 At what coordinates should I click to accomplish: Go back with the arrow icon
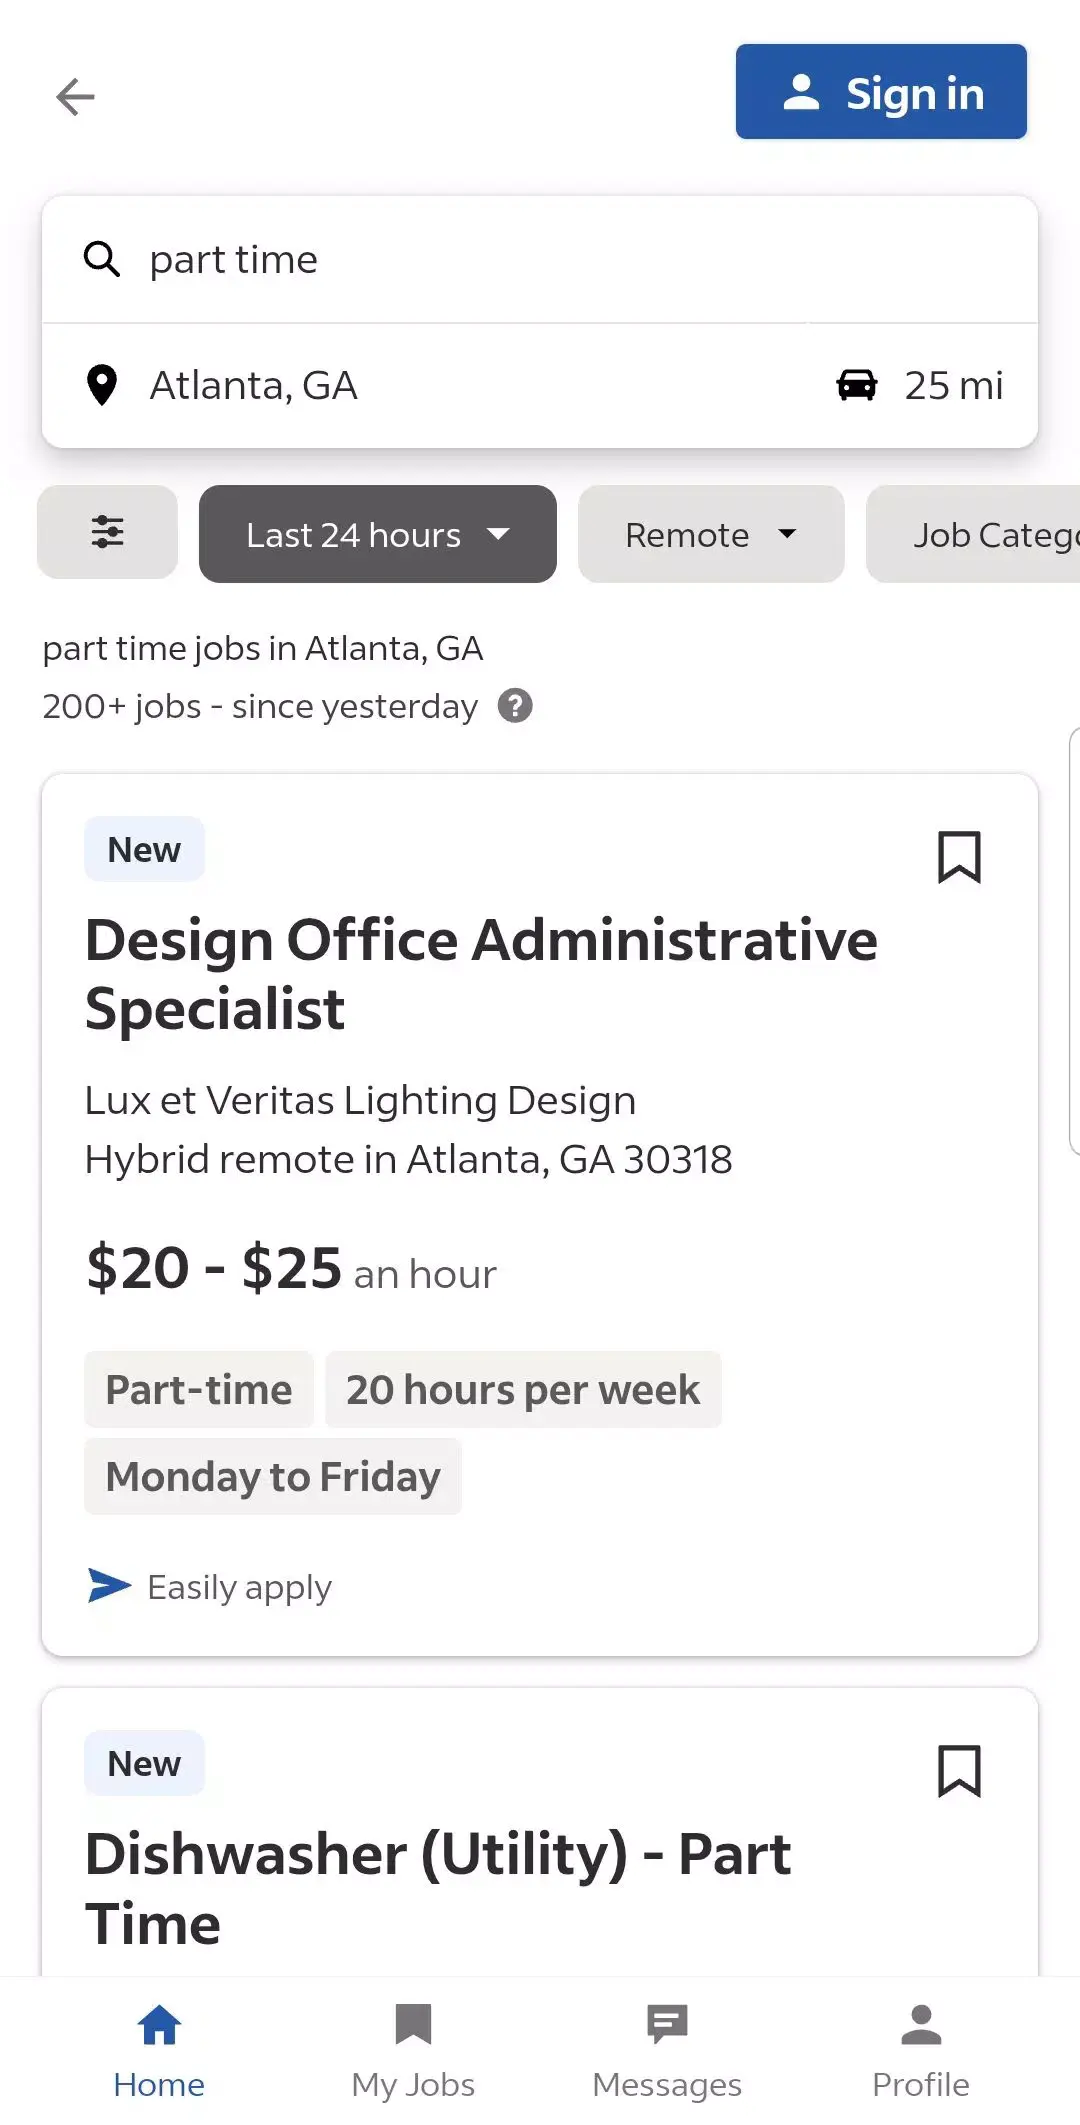pyautogui.click(x=75, y=97)
